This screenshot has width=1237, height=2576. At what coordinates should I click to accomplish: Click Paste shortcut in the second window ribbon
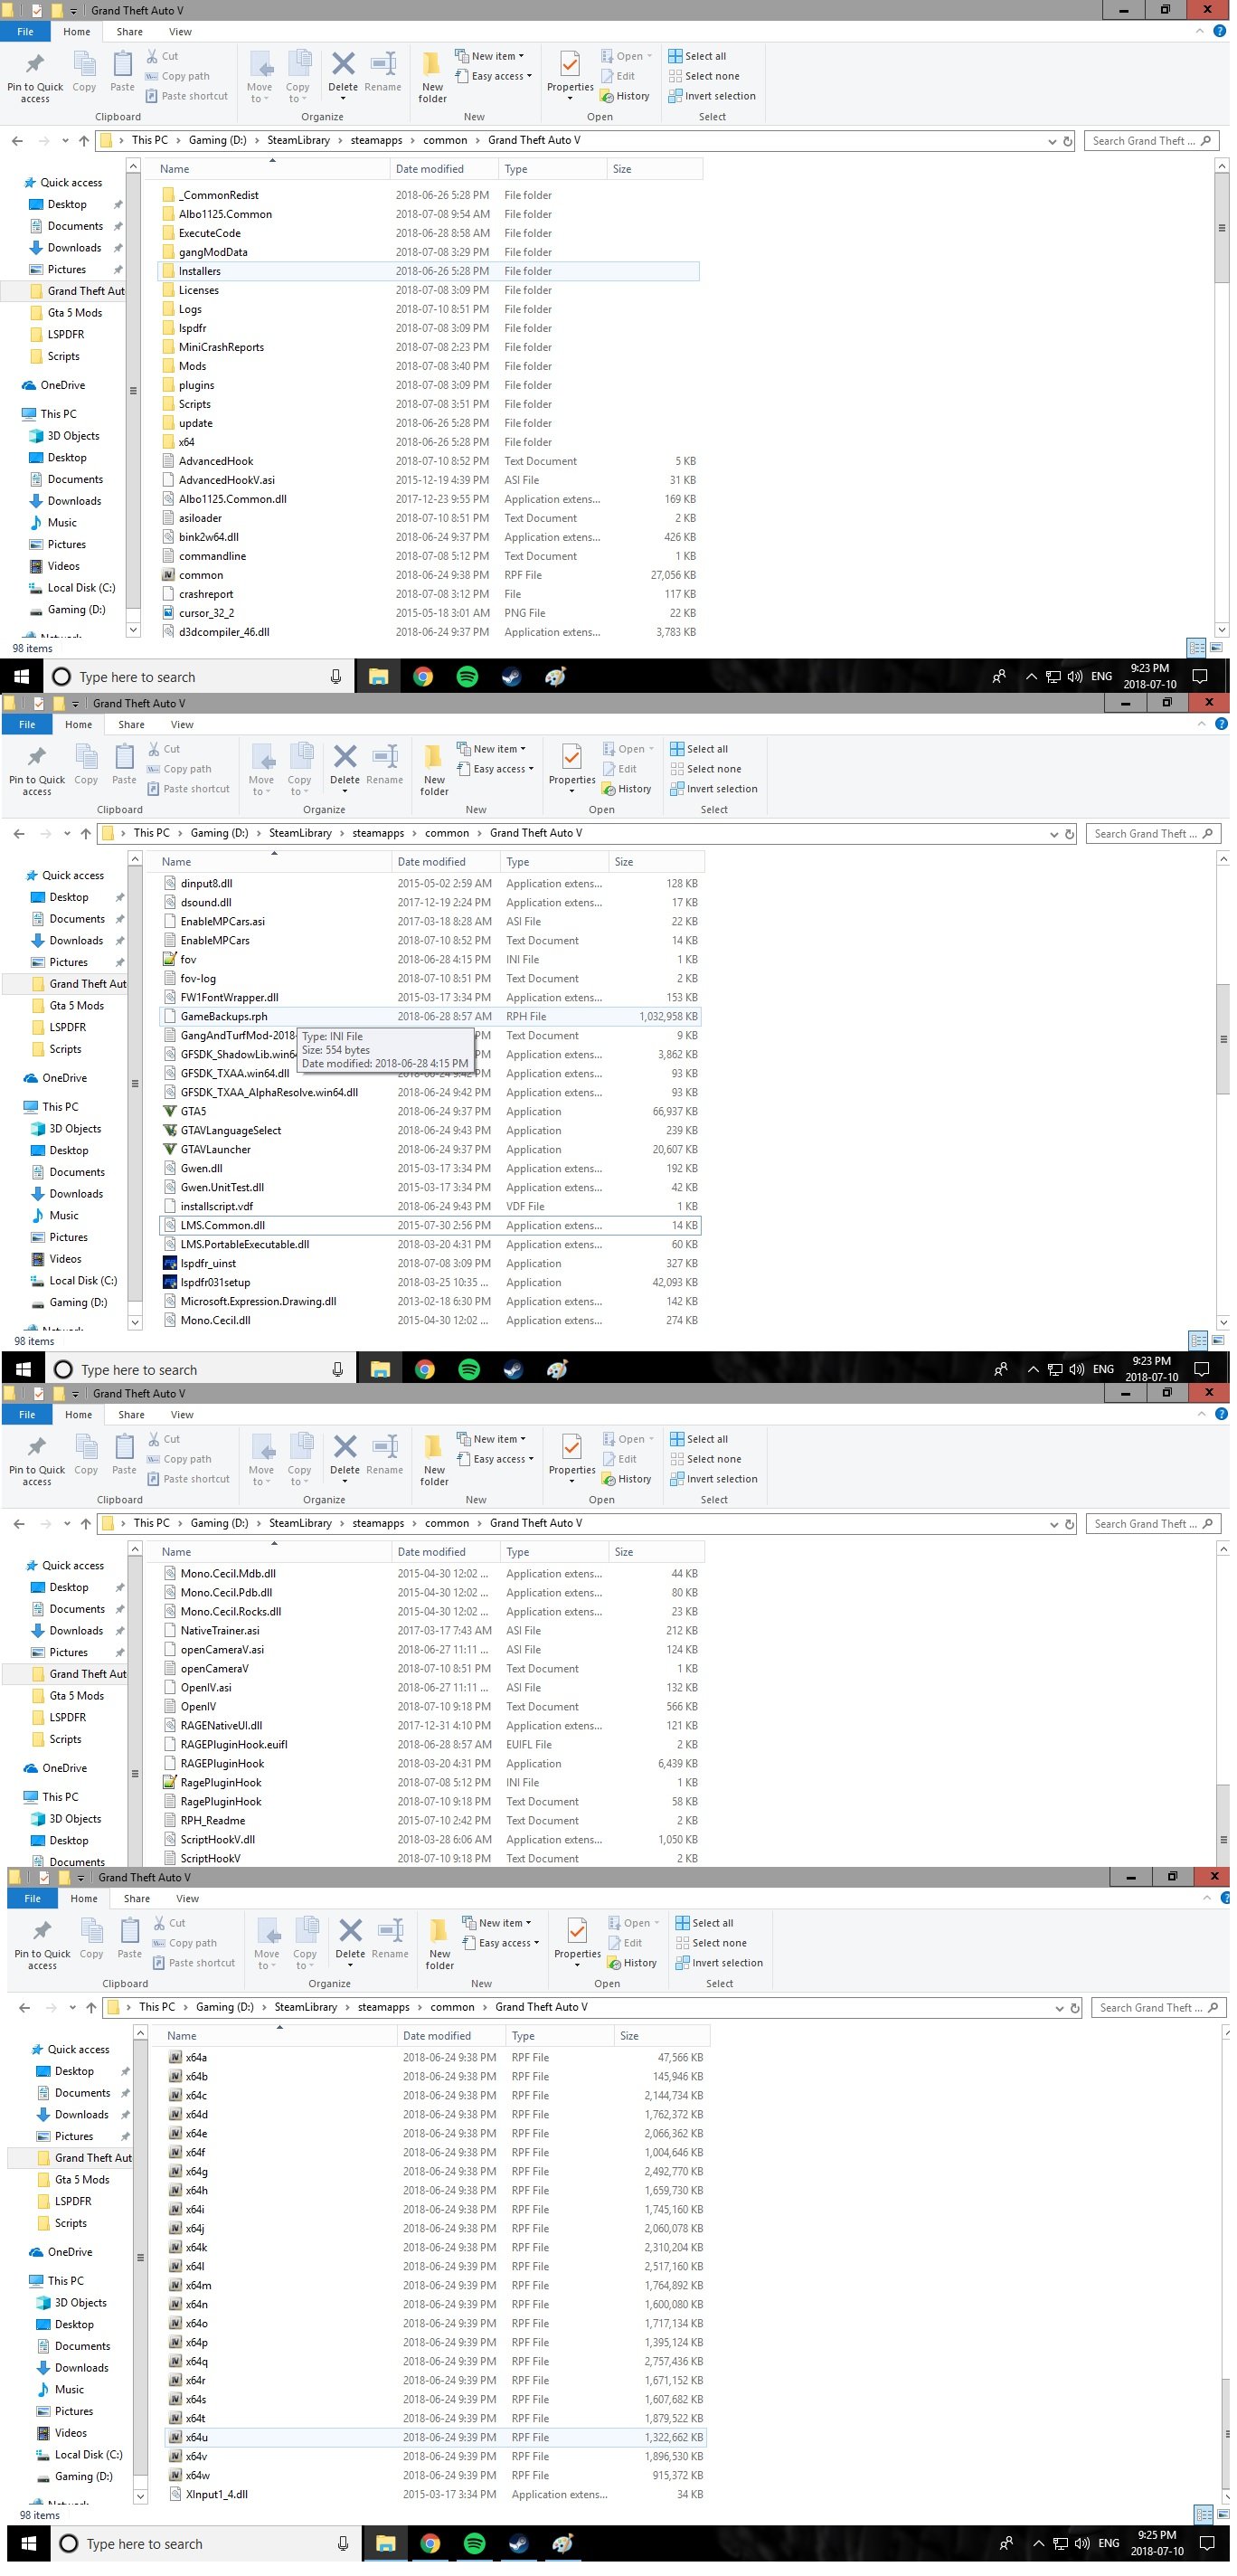188,789
